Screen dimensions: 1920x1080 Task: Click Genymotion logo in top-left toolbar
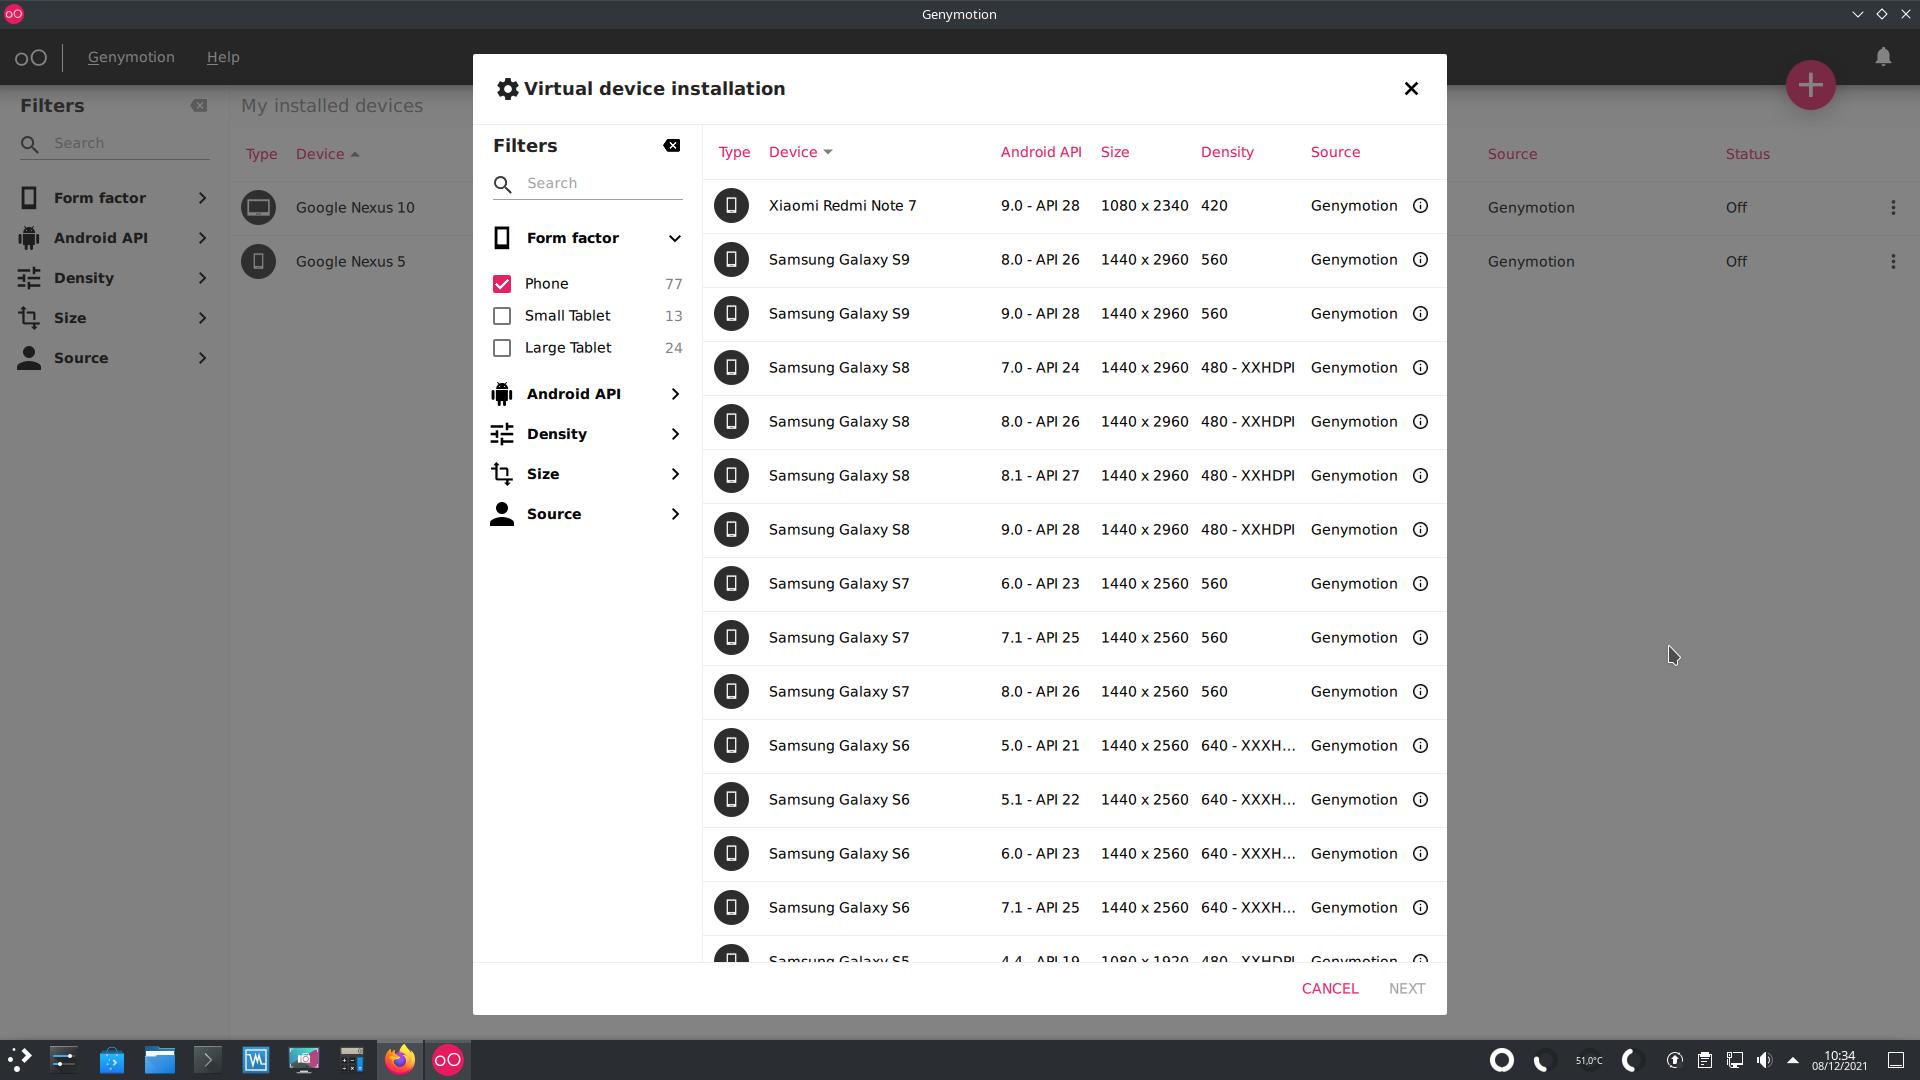31,58
